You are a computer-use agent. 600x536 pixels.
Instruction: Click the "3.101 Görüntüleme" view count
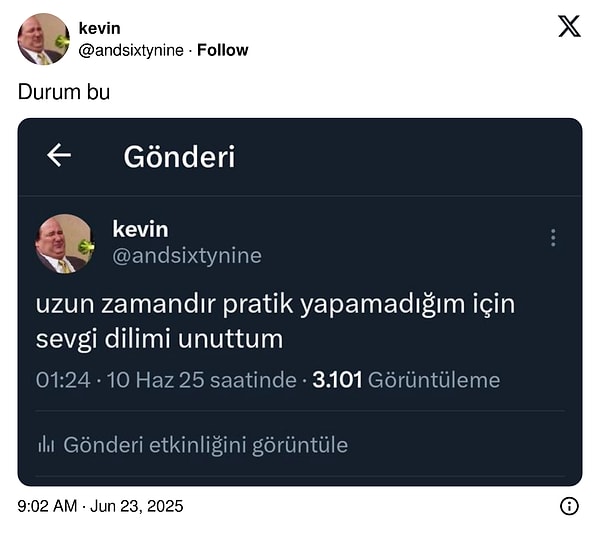pyautogui.click(x=406, y=380)
